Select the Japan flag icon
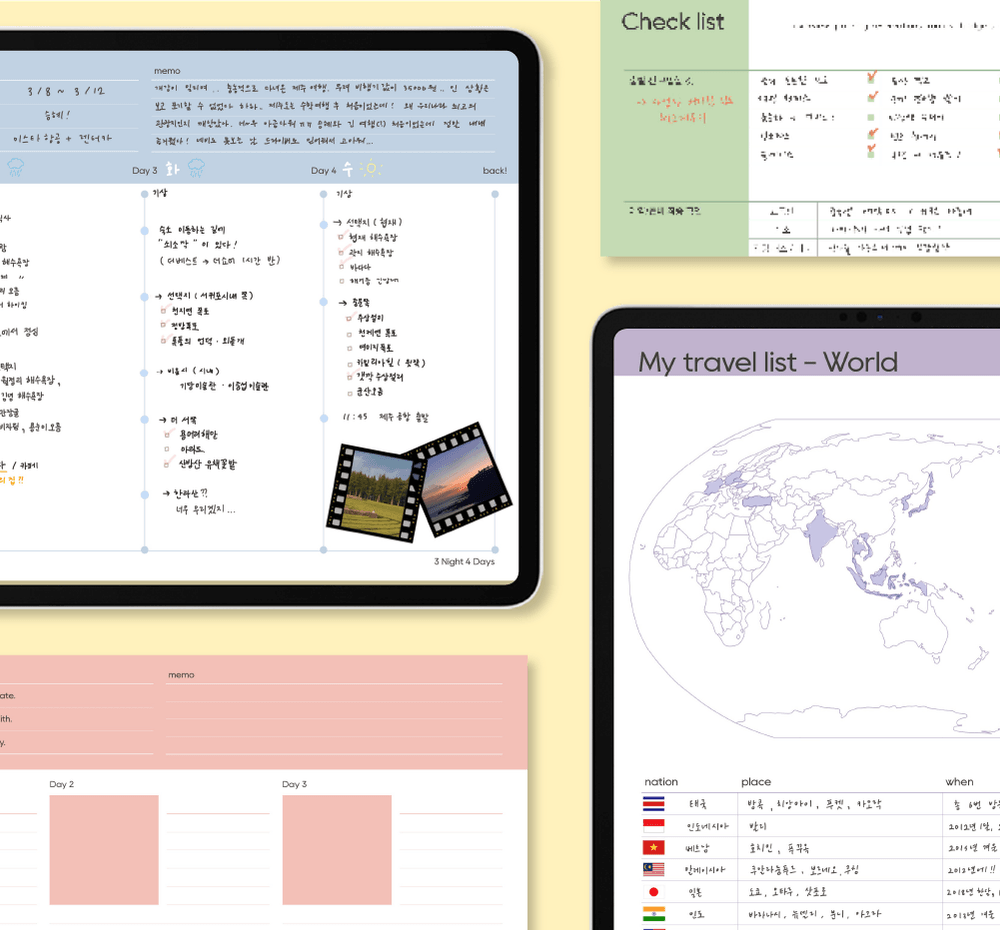Screen dimensions: 1000x930 click(x=654, y=892)
